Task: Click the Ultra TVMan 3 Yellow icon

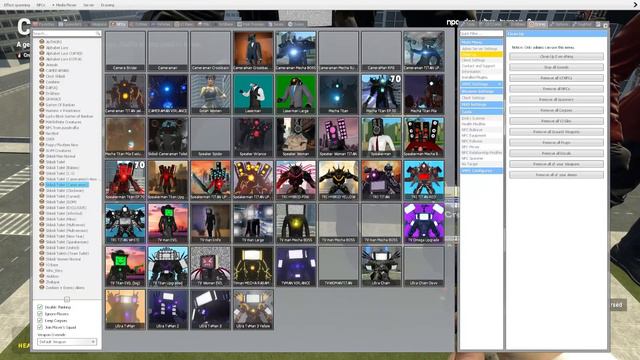Action: tap(253, 309)
